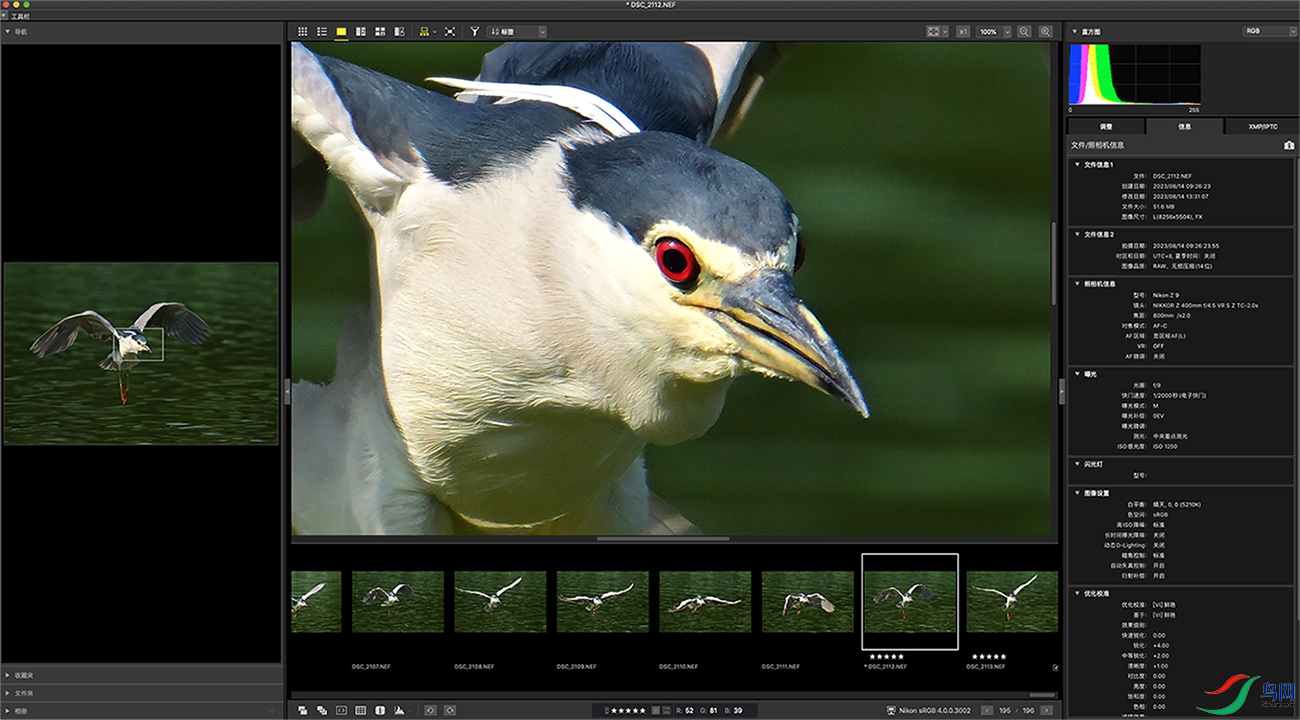Select the DSC_2110.NEF thumbnail

705,602
